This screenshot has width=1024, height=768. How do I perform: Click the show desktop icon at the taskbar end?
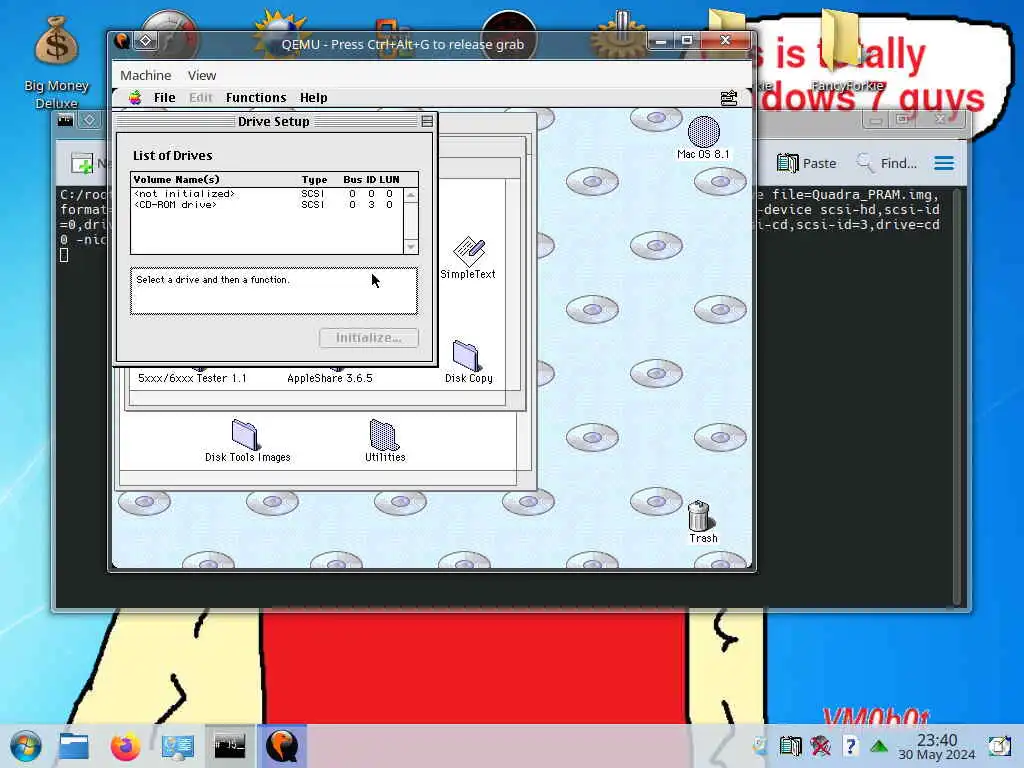tap(999, 746)
